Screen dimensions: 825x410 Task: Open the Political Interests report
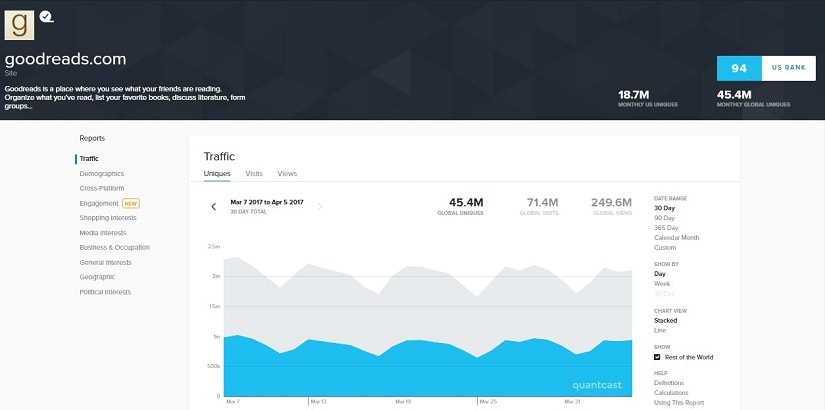(105, 292)
